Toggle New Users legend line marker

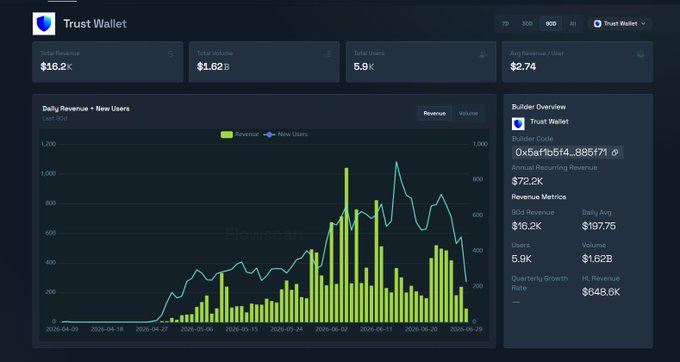pos(269,134)
